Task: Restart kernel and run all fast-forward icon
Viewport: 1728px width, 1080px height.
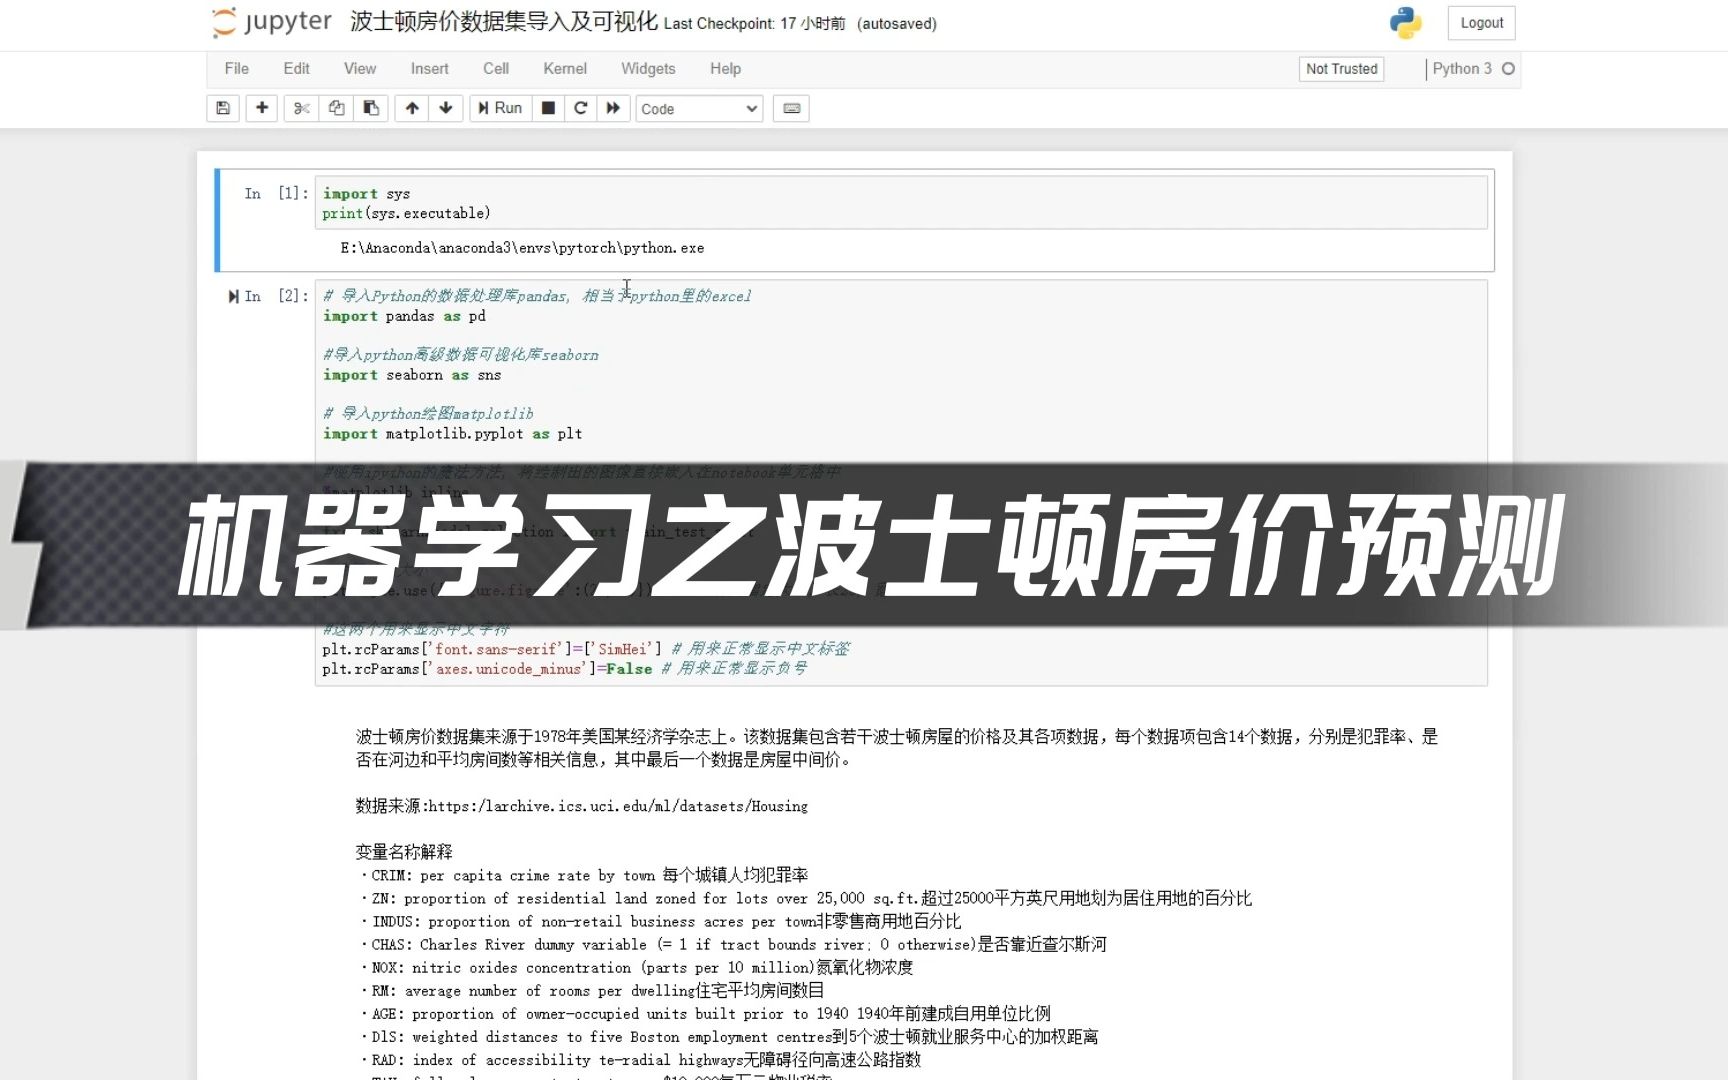Action: [613, 108]
